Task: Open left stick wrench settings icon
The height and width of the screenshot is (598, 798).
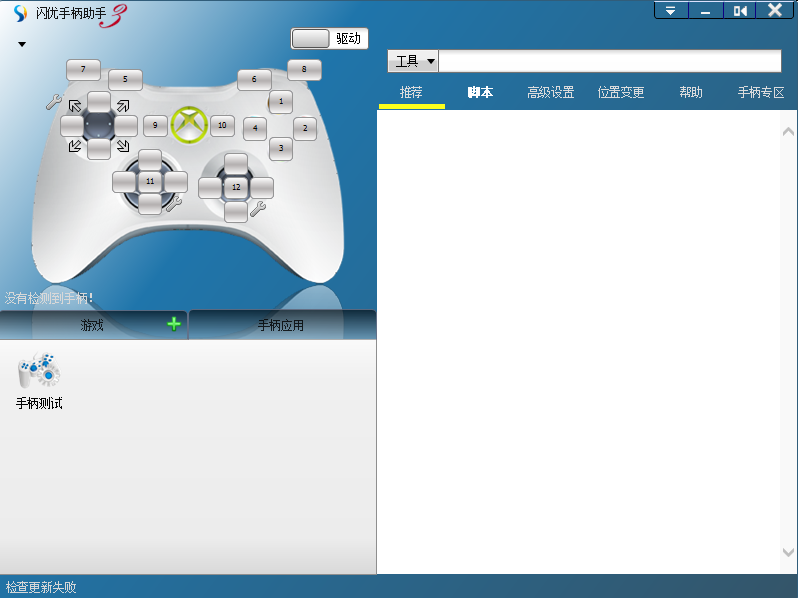Action: (x=174, y=204)
